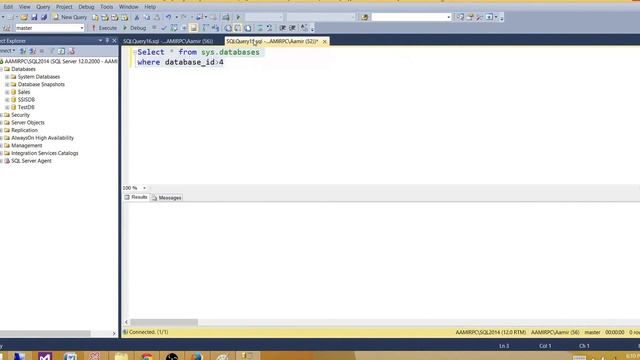Image resolution: width=640 pixels, height=360 pixels.
Task: Click the Cut scissors icon
Action: pos(137,17)
